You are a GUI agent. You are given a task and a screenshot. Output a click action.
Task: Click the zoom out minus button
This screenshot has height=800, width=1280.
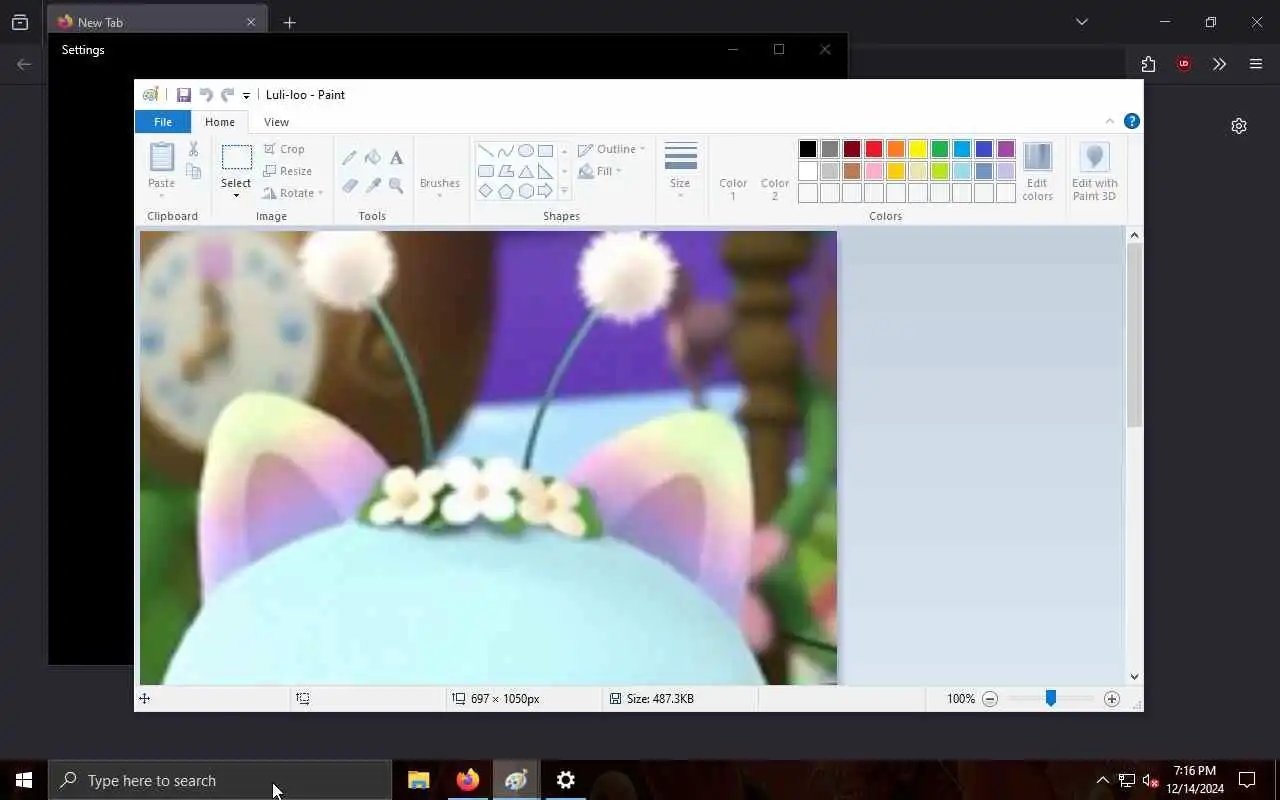pyautogui.click(x=990, y=699)
